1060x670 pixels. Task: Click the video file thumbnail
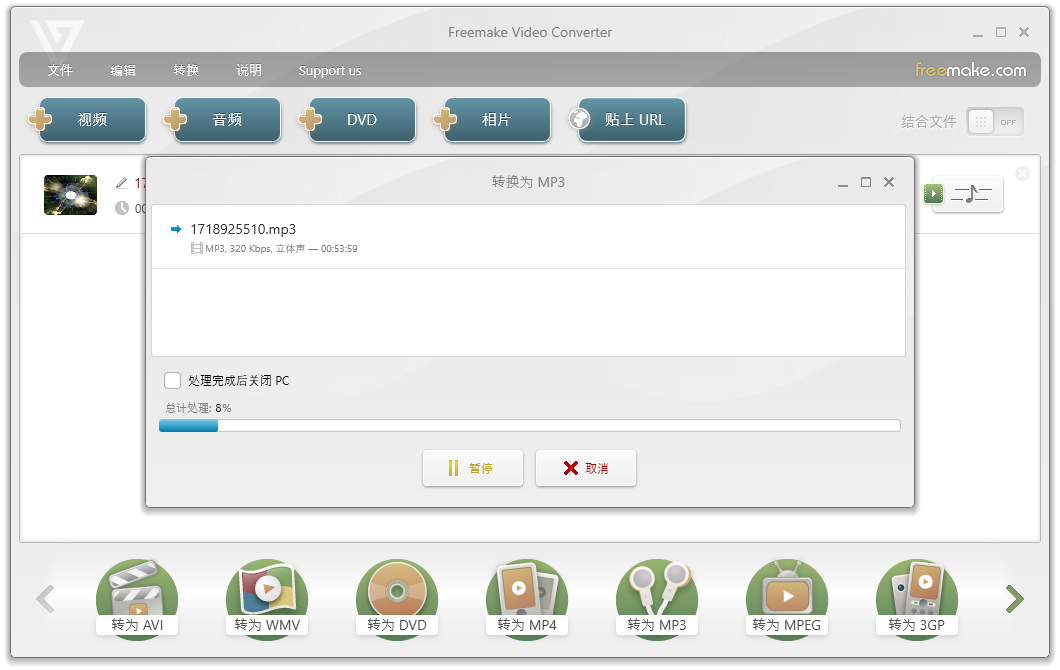click(70, 195)
